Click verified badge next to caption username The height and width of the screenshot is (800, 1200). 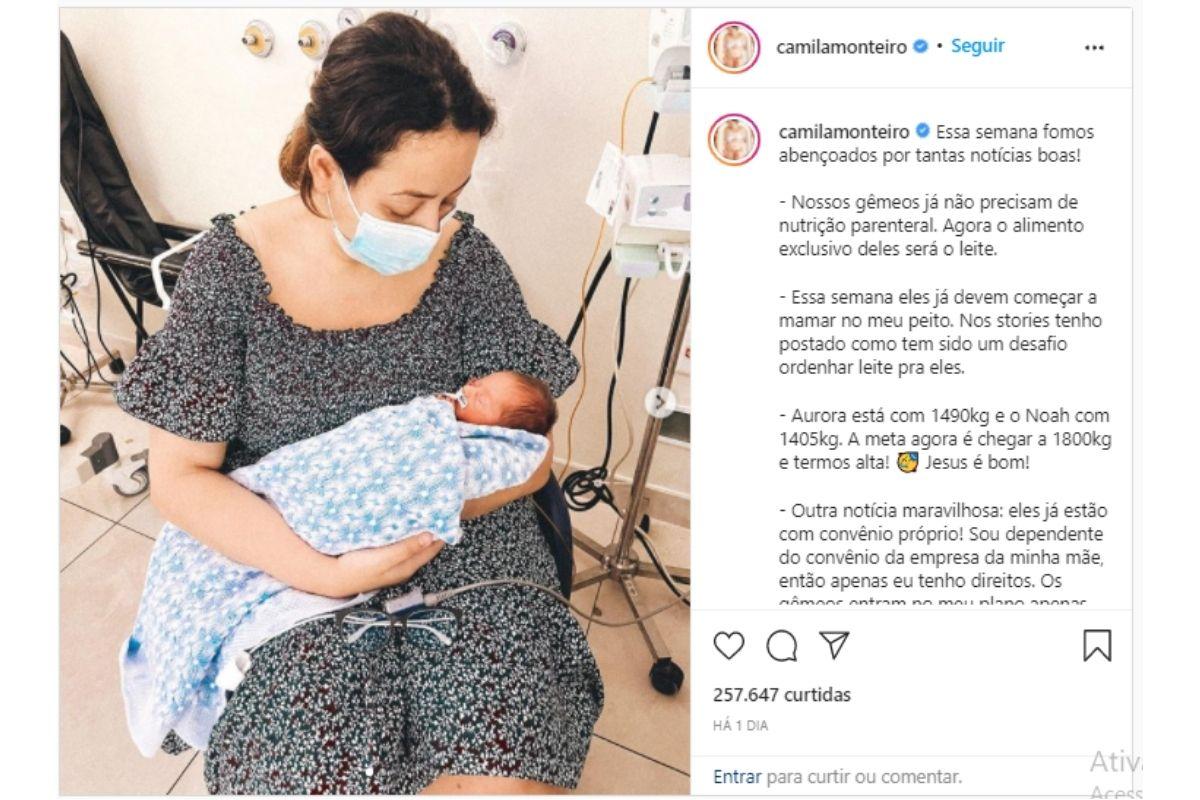921,132
